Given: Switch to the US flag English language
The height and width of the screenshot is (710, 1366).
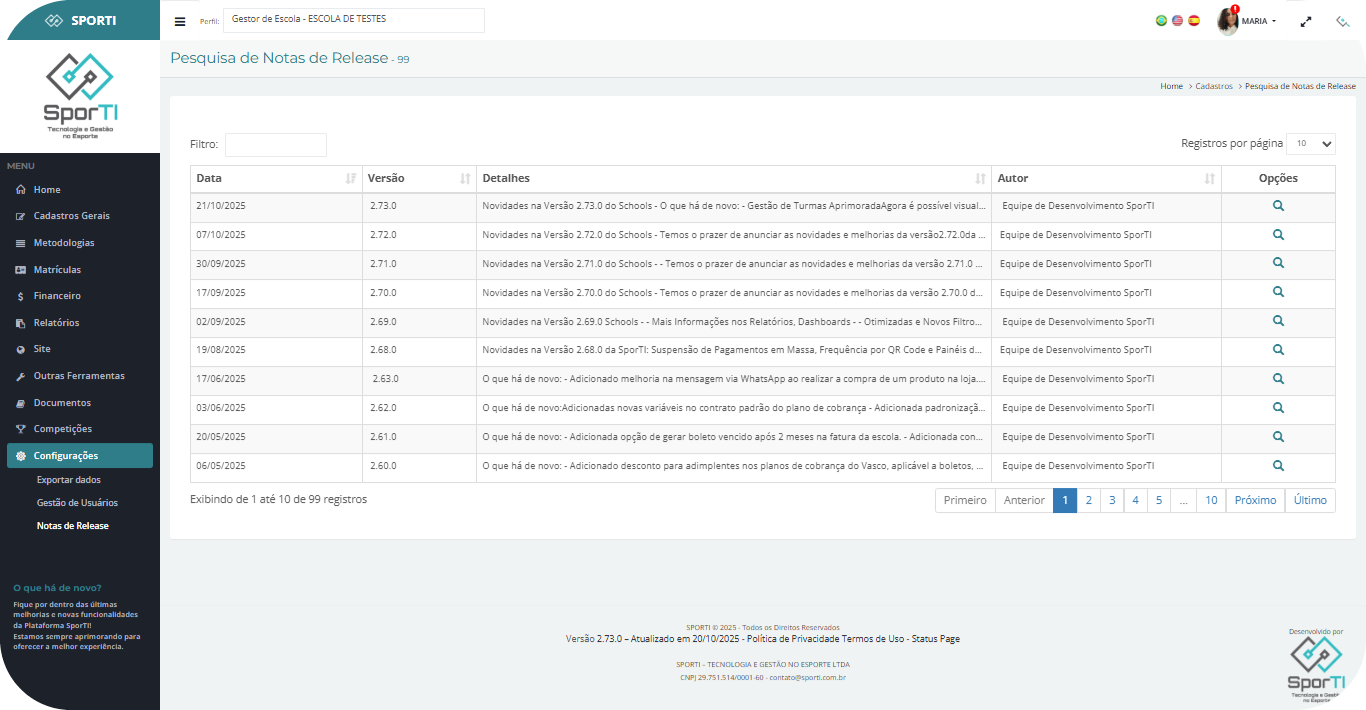Looking at the screenshot, I should click(x=1177, y=20).
